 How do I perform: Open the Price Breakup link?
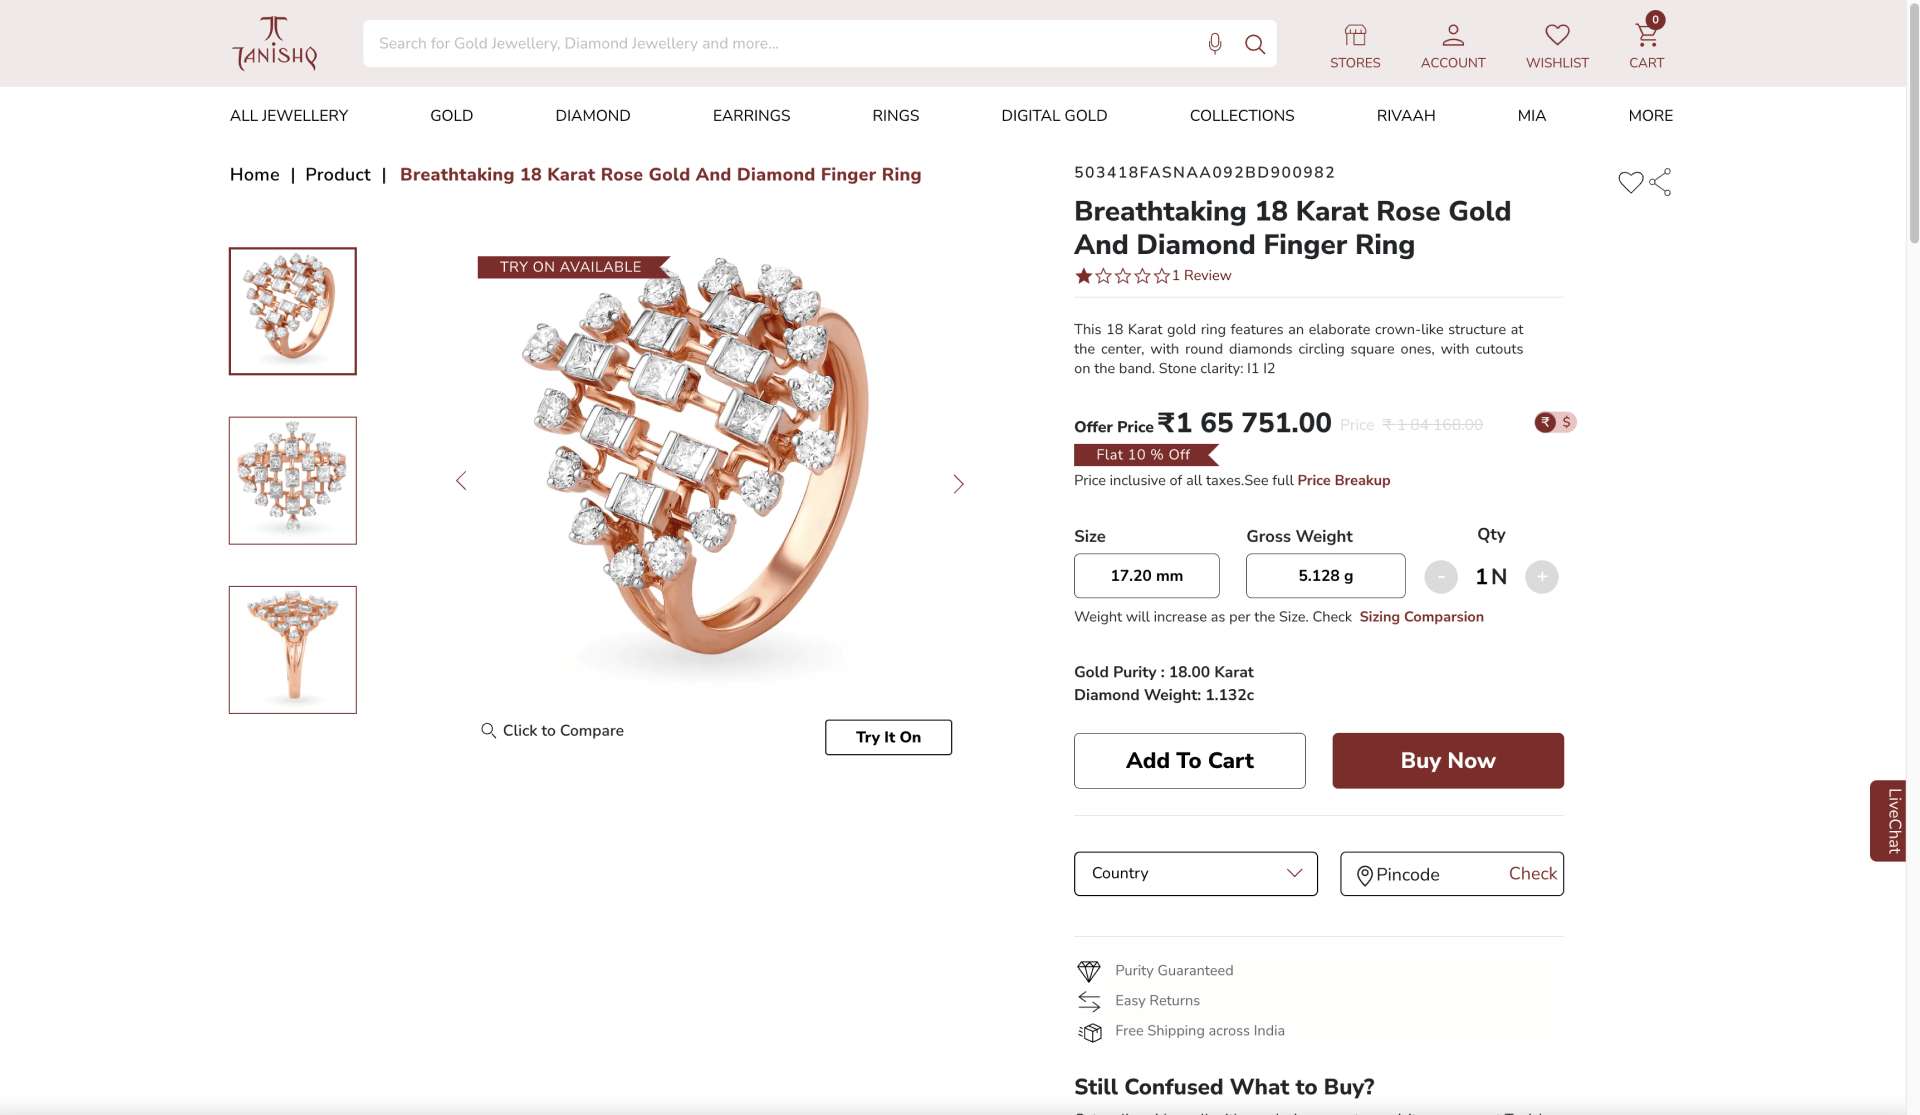click(1343, 481)
